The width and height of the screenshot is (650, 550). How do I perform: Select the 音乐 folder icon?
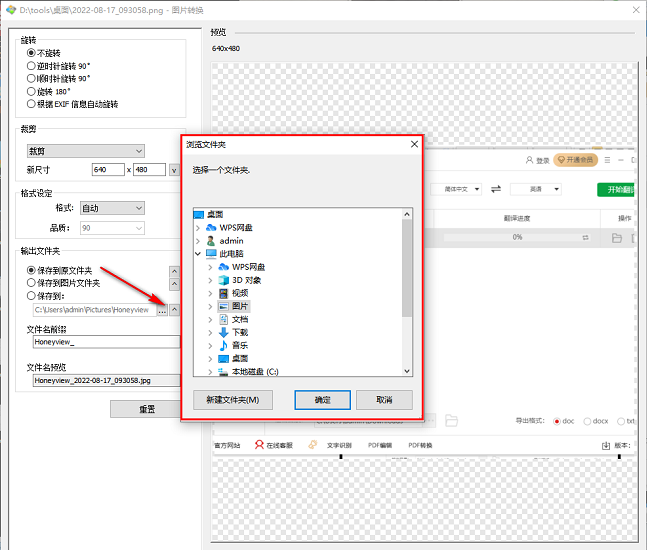pyautogui.click(x=224, y=345)
